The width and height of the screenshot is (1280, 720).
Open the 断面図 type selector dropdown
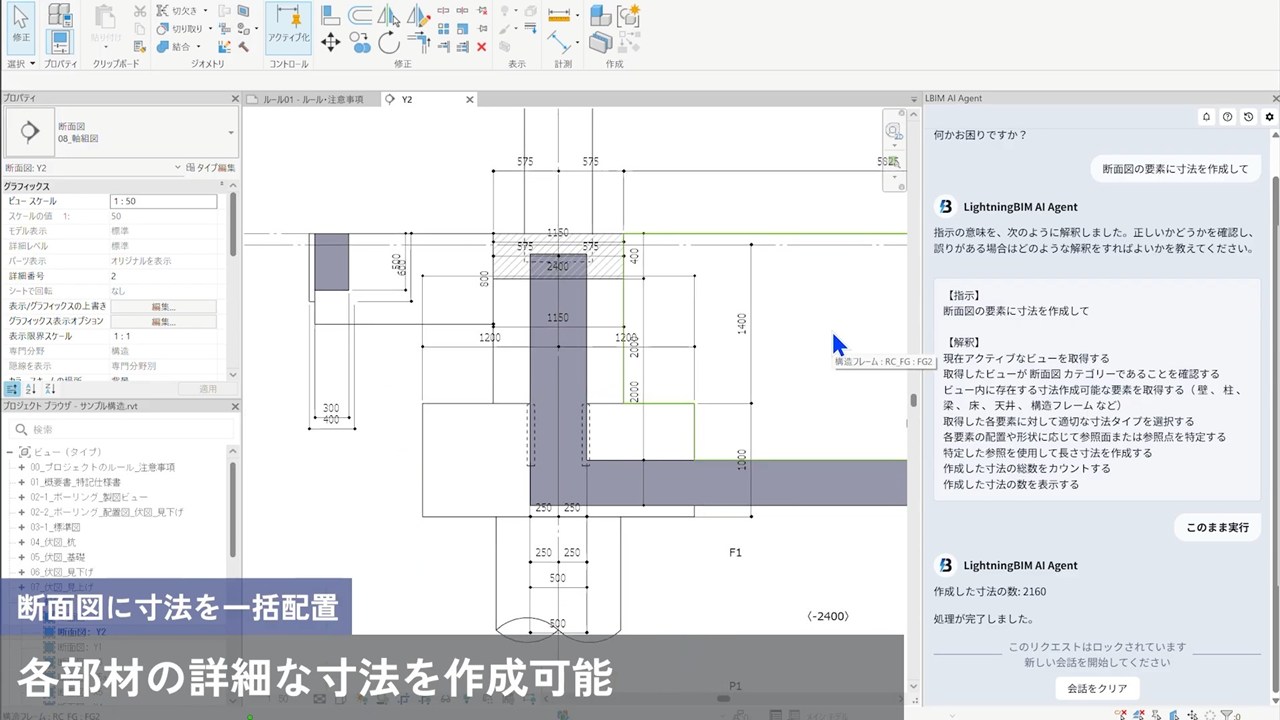pos(231,133)
